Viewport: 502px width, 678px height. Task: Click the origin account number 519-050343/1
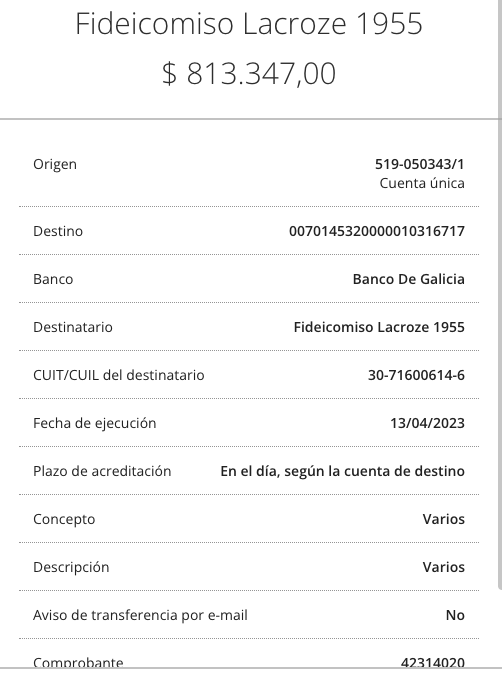[419, 164]
